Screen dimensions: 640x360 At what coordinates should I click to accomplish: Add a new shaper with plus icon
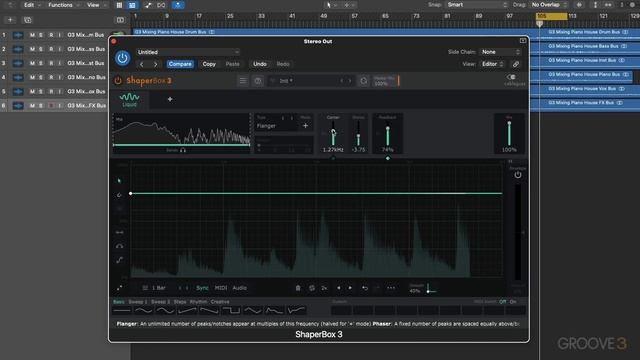[x=170, y=99]
